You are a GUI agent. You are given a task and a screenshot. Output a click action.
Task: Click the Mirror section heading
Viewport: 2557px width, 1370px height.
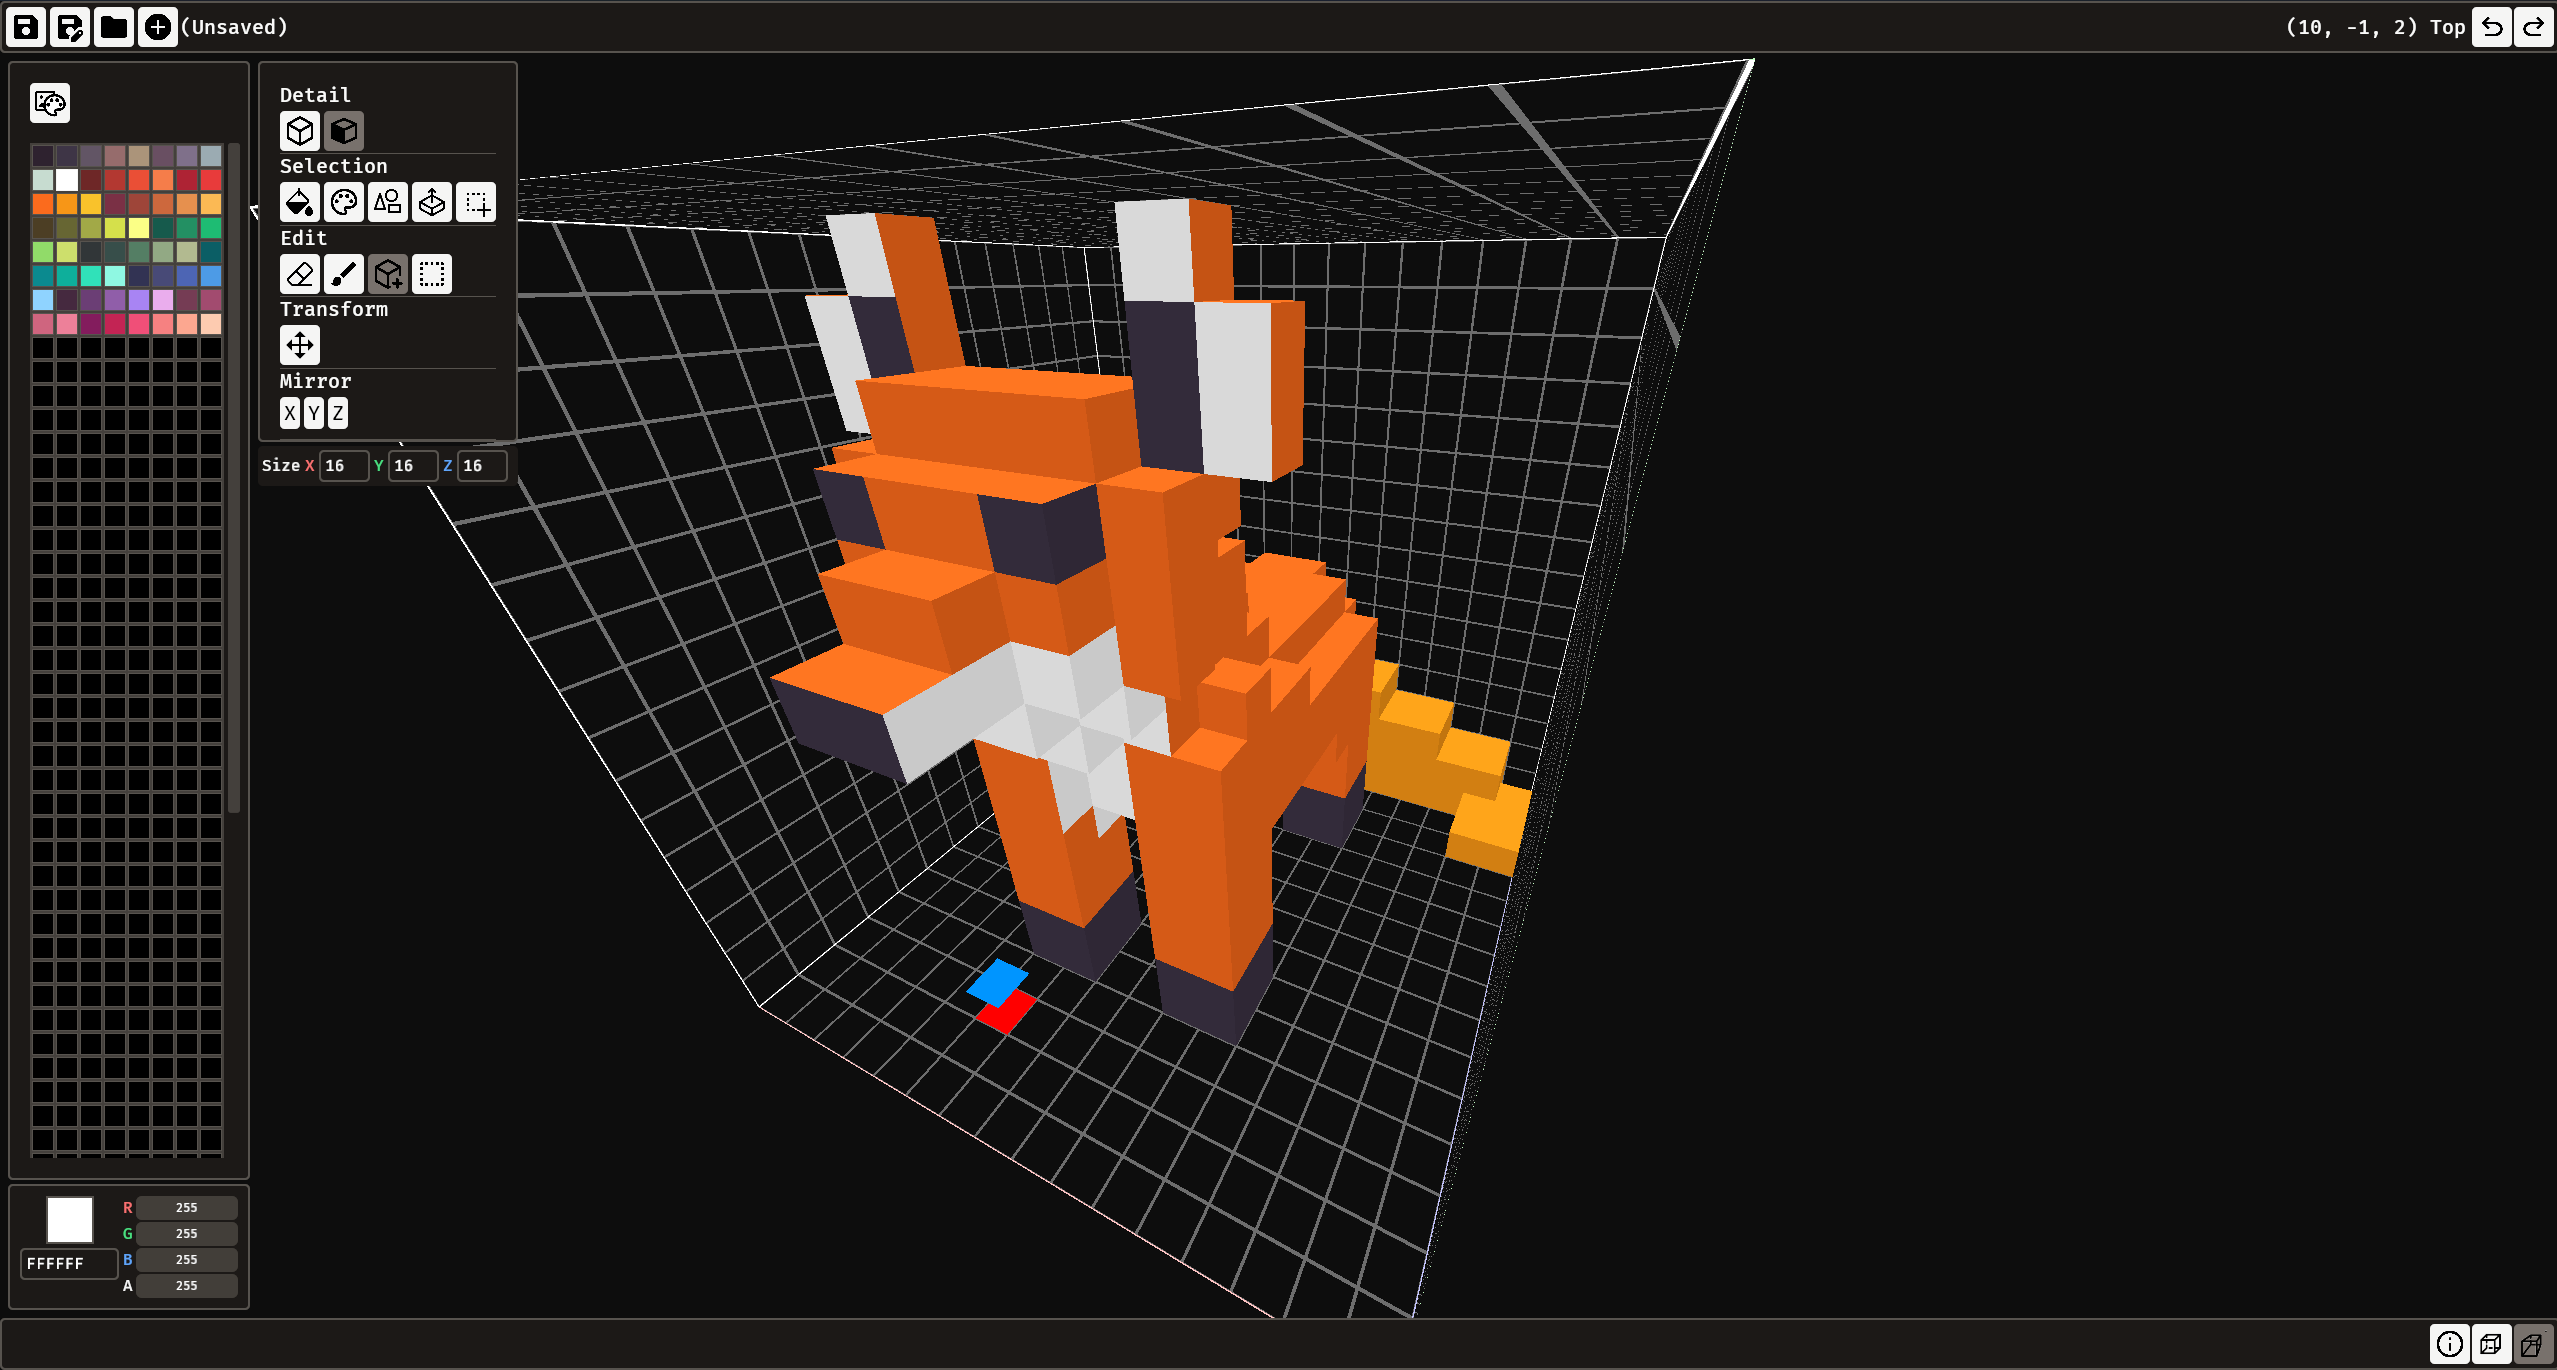[x=315, y=381]
